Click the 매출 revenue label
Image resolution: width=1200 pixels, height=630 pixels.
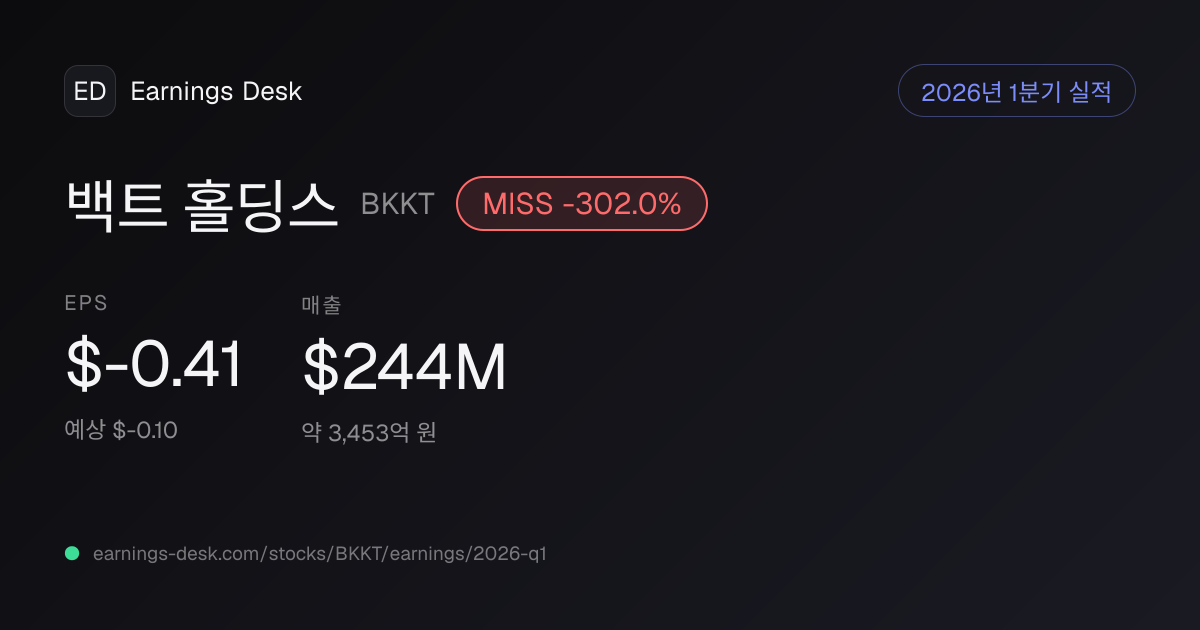(x=321, y=305)
